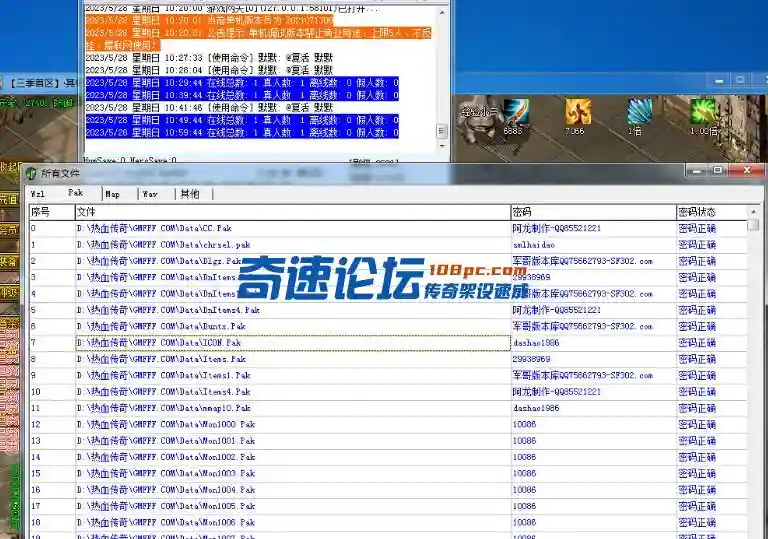Open the 其他 tab
This screenshot has width=768, height=539.
coord(190,194)
